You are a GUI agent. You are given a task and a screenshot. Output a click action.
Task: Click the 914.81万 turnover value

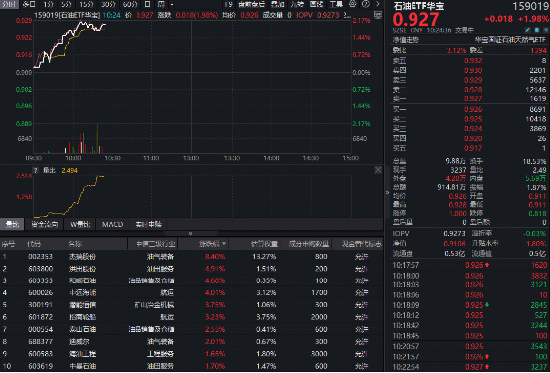[451, 187]
